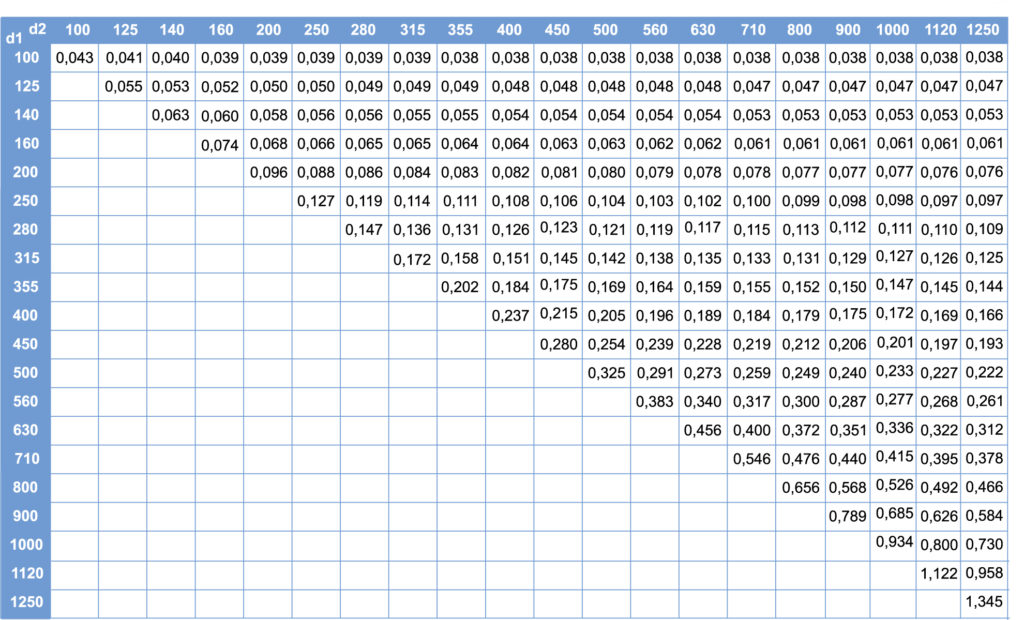Click the column header labeled 1250

(x=984, y=30)
